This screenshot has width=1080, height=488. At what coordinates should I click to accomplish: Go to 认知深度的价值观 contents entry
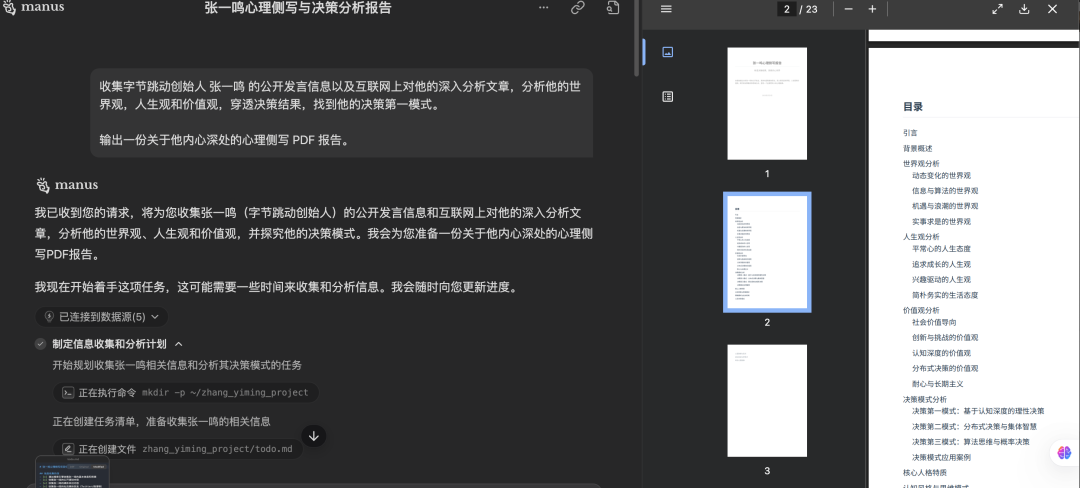[941, 353]
